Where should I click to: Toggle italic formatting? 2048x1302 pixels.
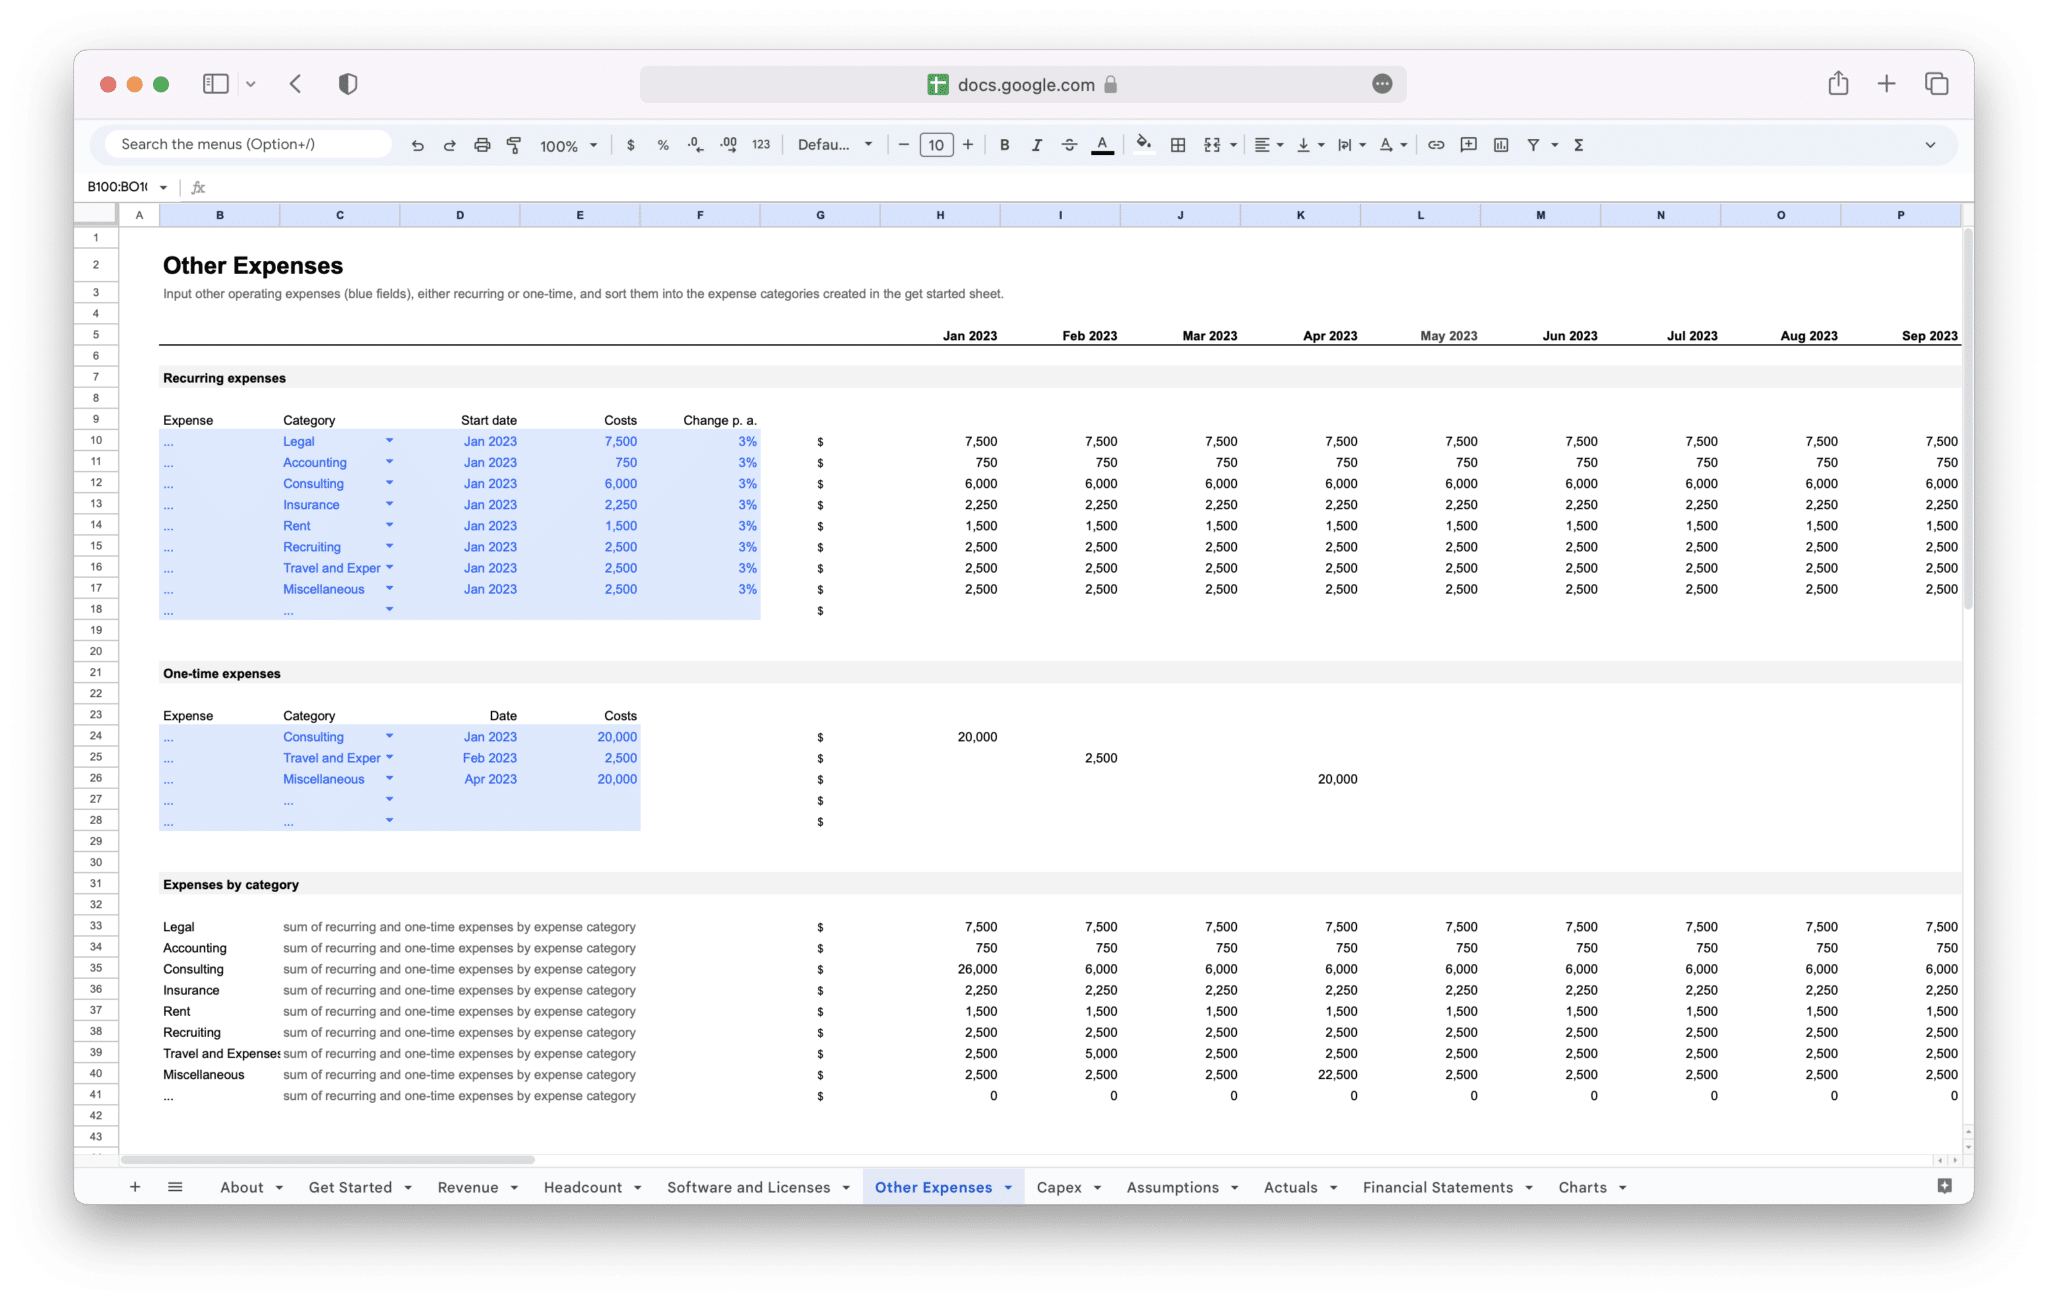point(1036,145)
